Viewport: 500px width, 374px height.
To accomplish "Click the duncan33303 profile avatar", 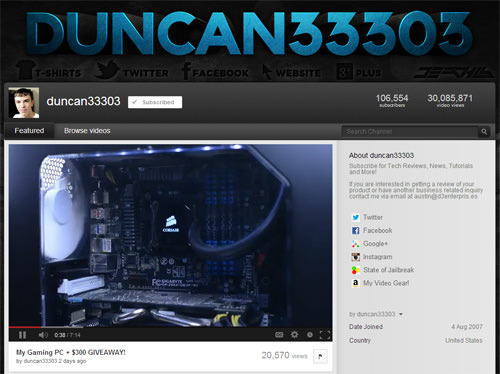I will (x=24, y=103).
